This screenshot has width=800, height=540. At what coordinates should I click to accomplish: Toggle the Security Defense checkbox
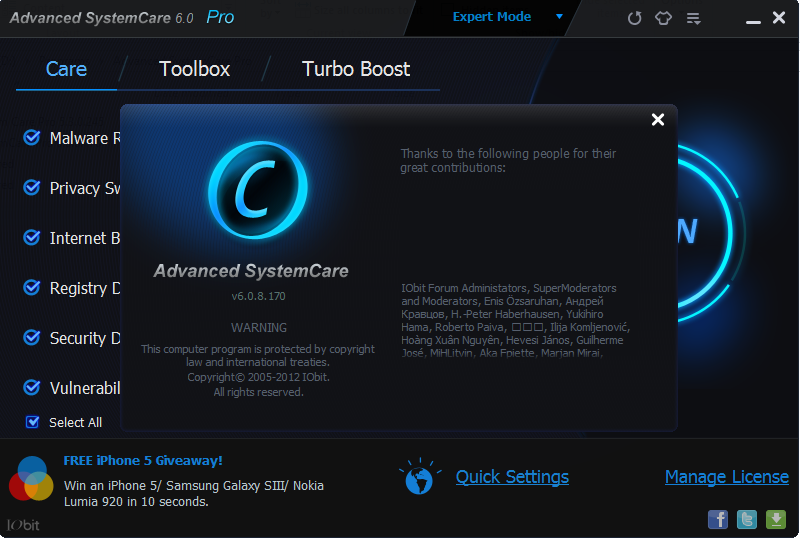(x=32, y=337)
